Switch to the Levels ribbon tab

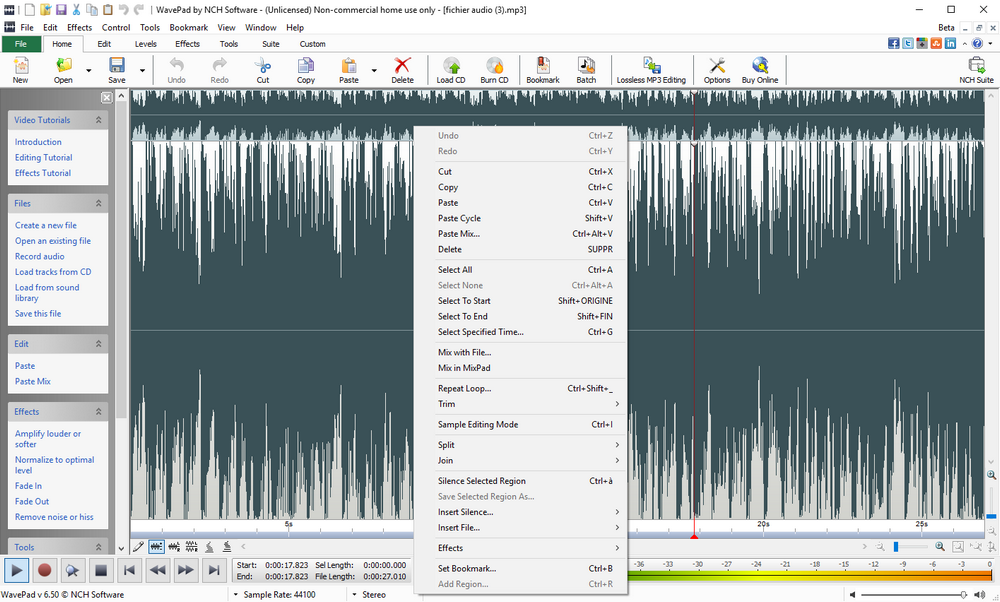[146, 44]
